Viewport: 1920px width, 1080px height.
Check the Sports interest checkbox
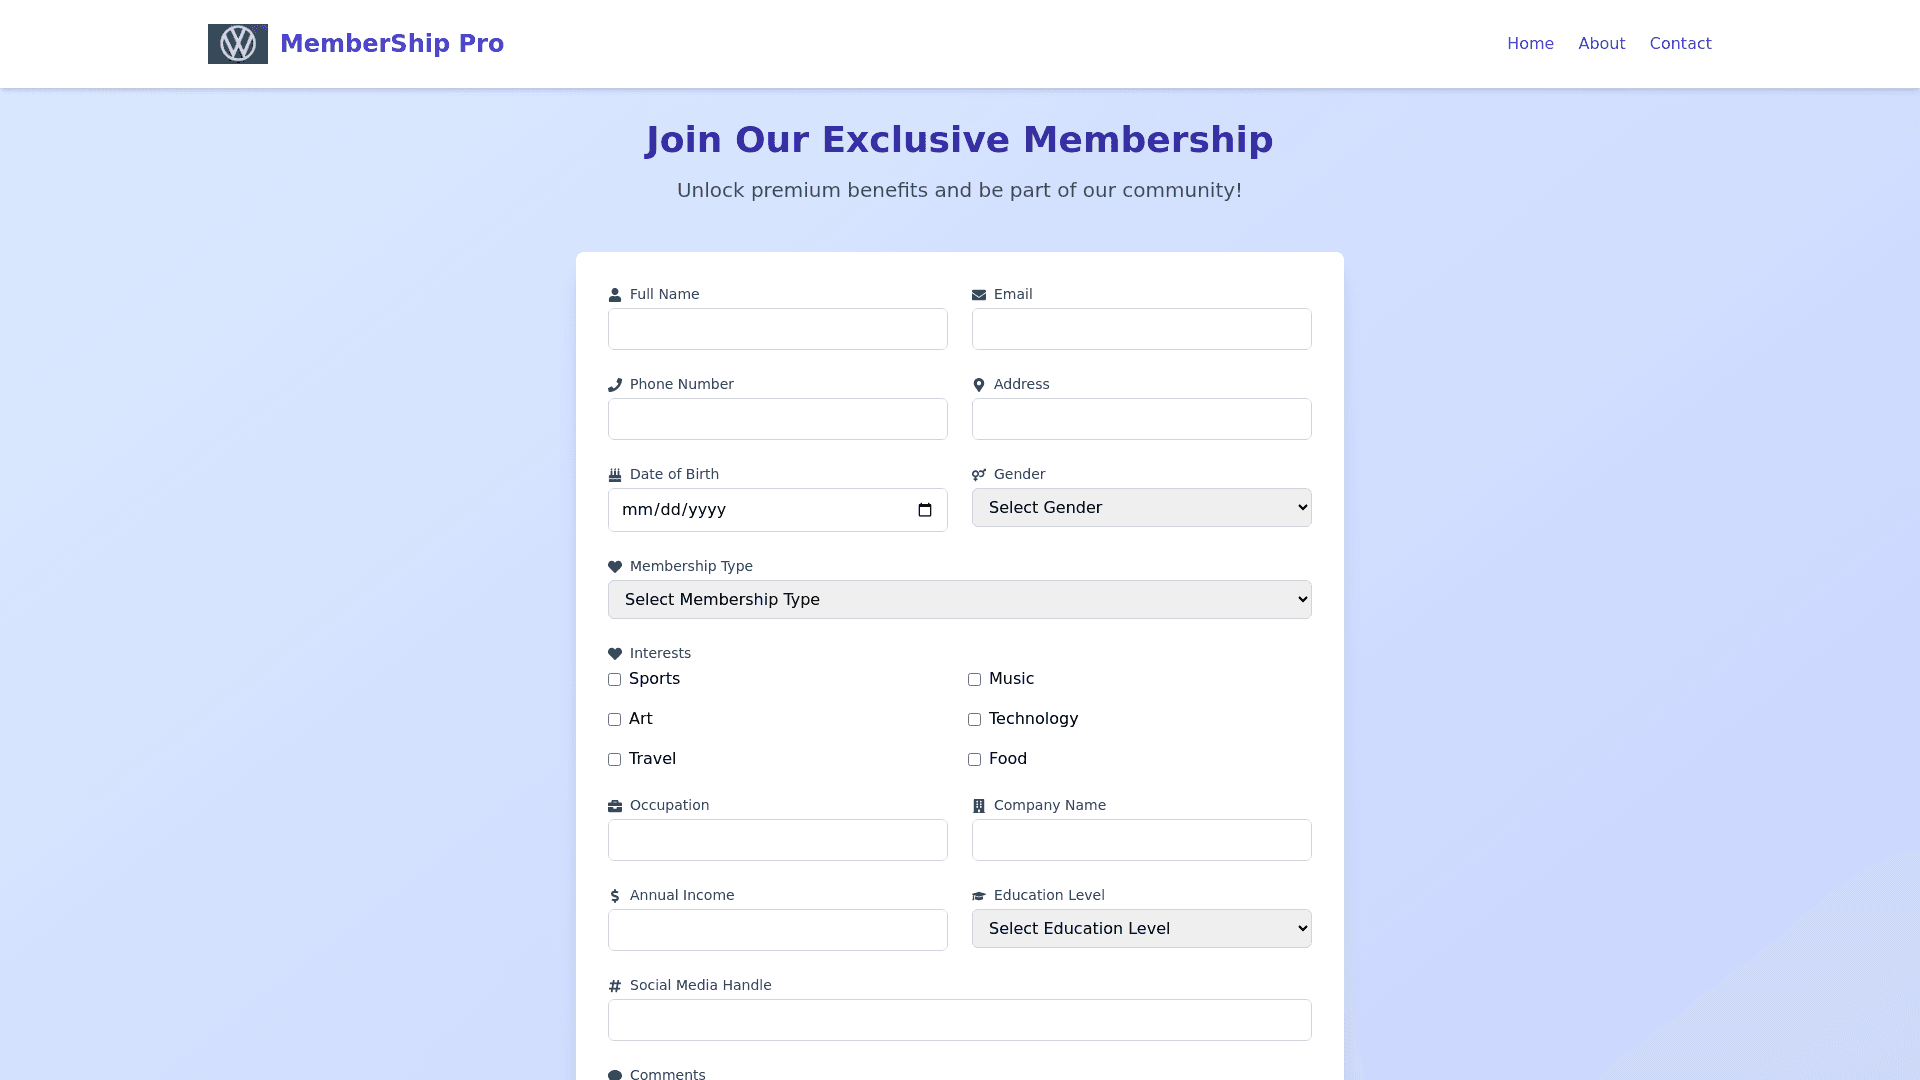615,680
